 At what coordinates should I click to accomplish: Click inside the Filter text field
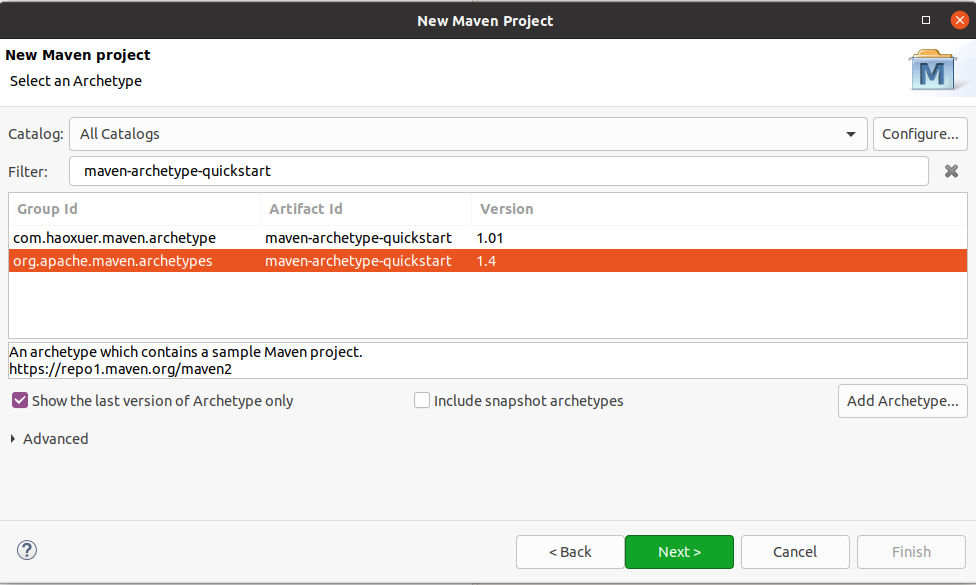pos(400,171)
